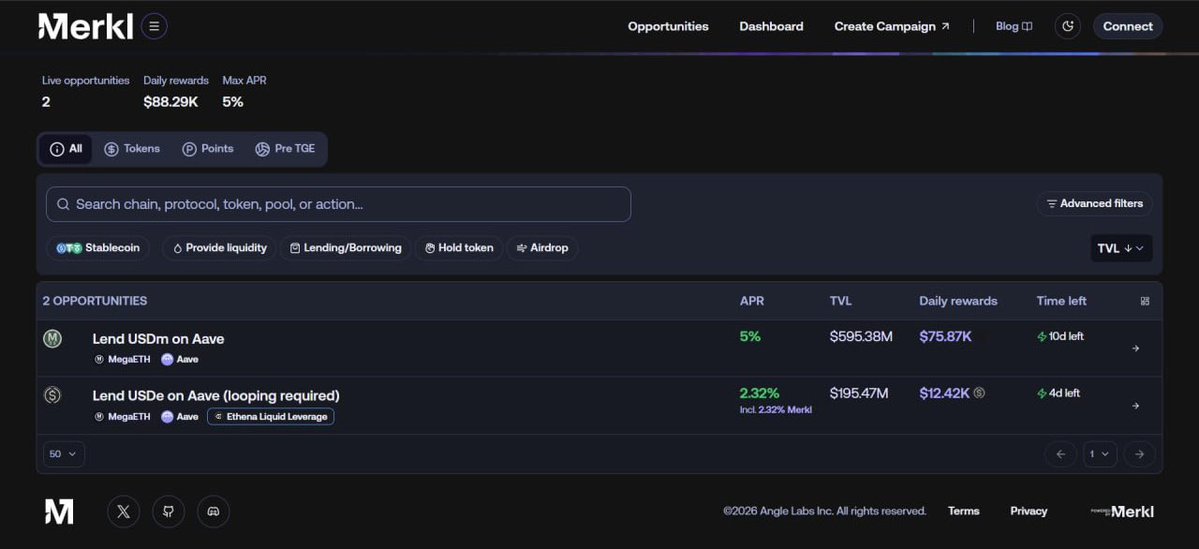Select the Pre TGE tab
1199x549 pixels.
click(x=285, y=149)
